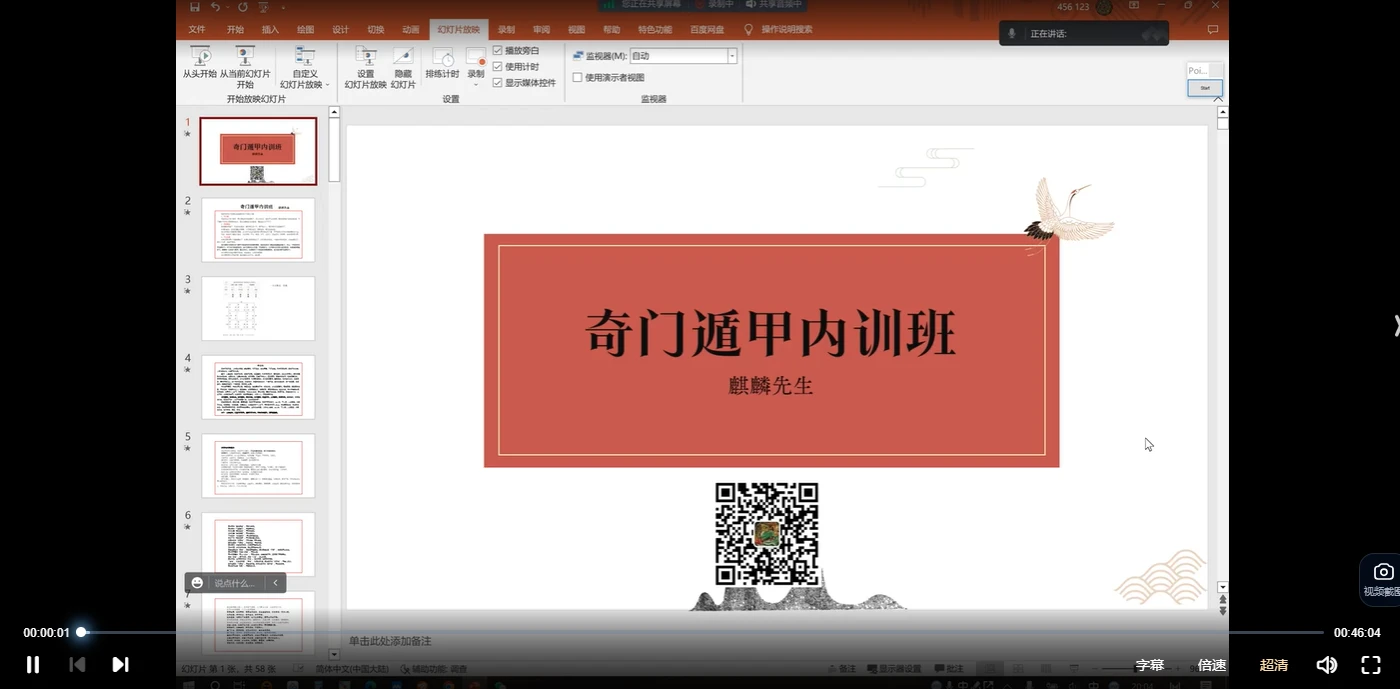The height and width of the screenshot is (689, 1400).
Task: Open subtitles (字幕) option
Action: coord(1150,665)
